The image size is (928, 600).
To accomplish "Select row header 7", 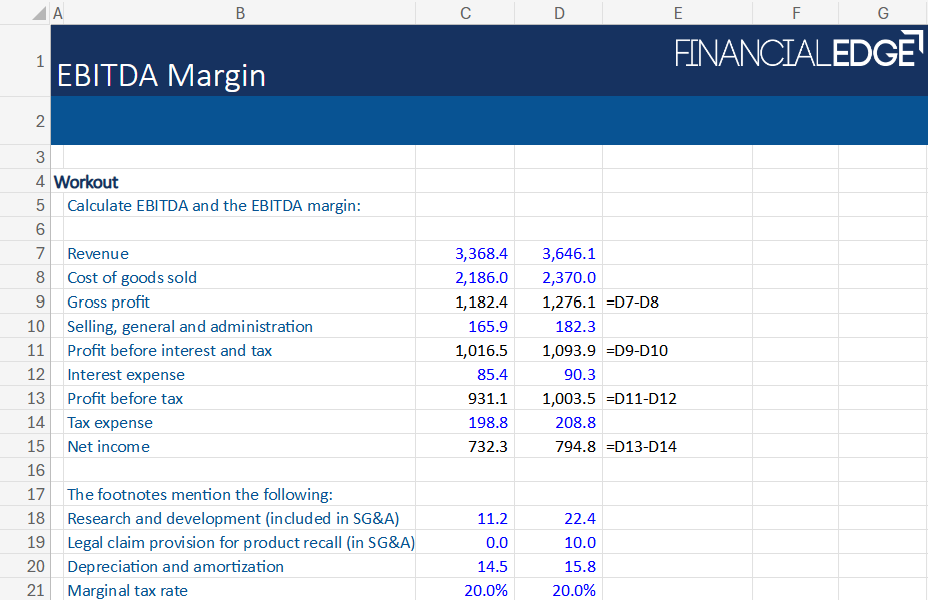I will (40, 253).
